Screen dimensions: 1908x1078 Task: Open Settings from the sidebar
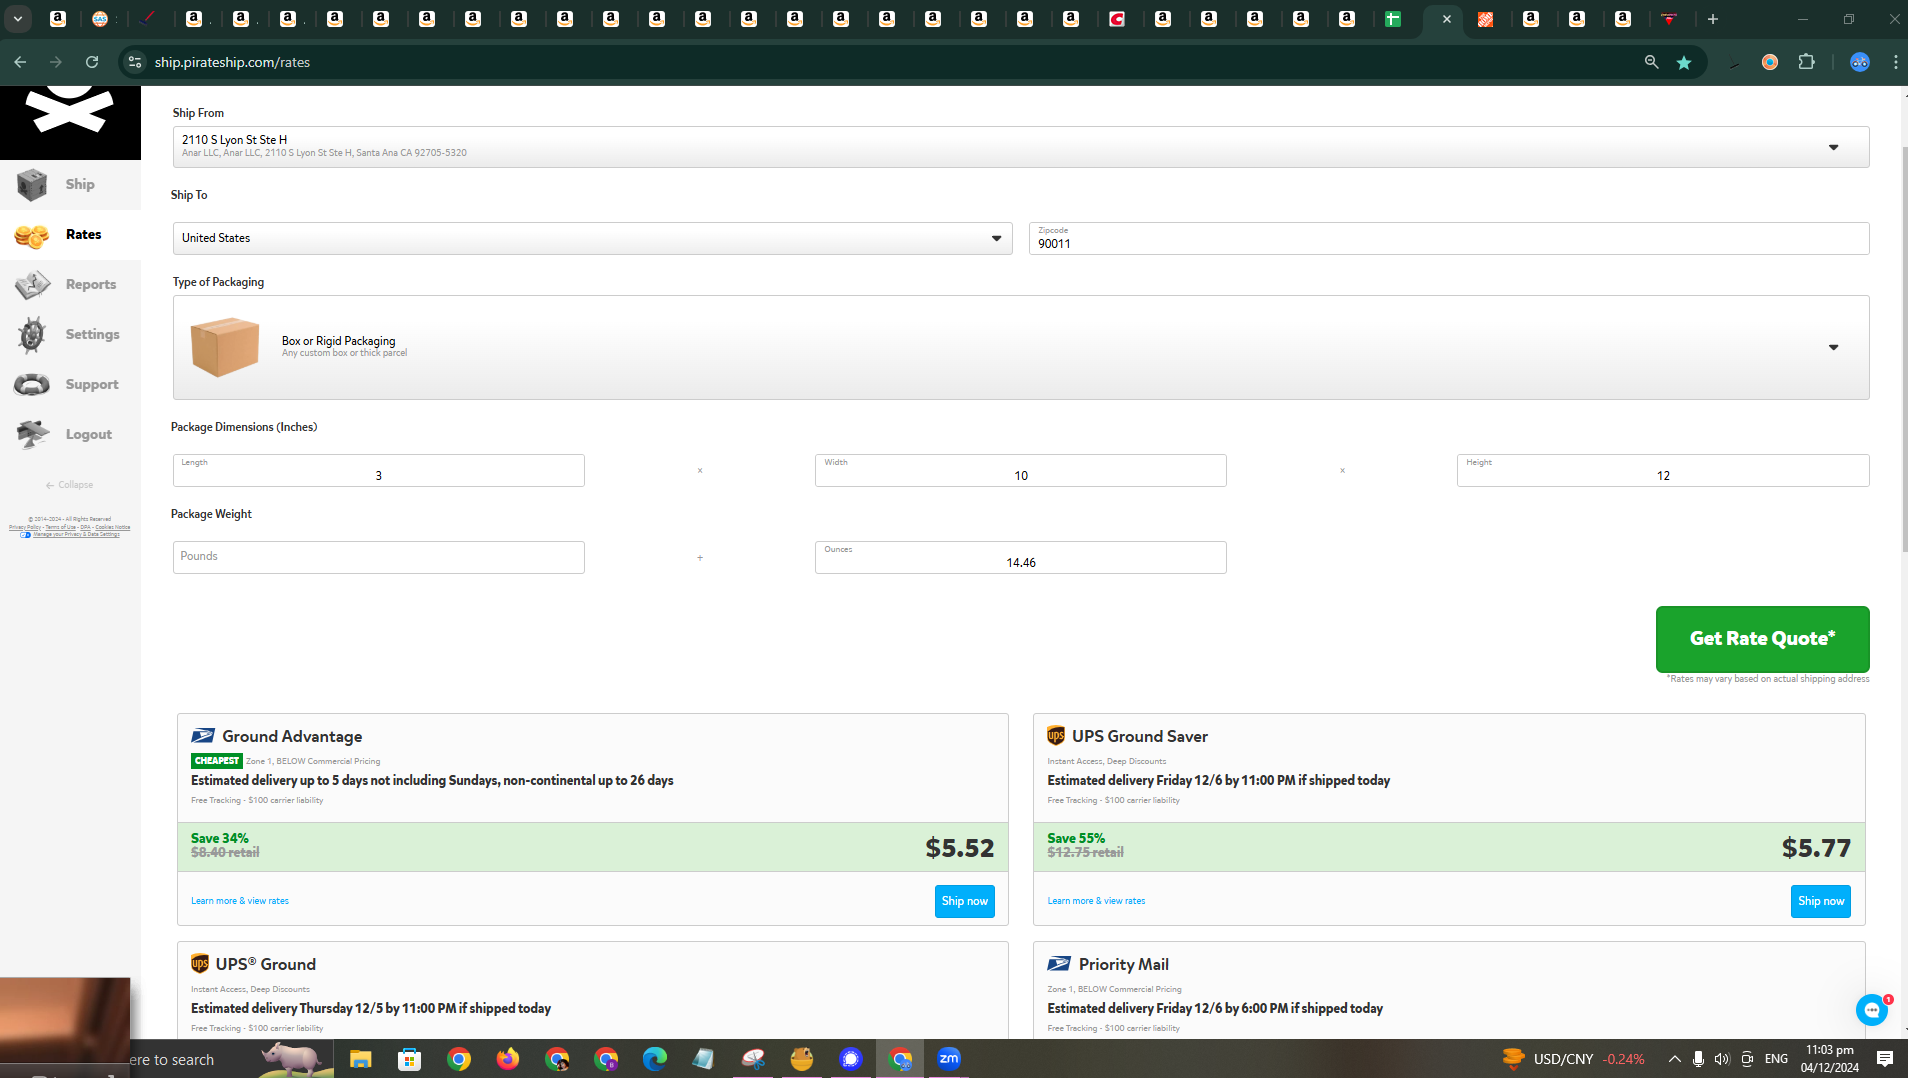[70, 335]
